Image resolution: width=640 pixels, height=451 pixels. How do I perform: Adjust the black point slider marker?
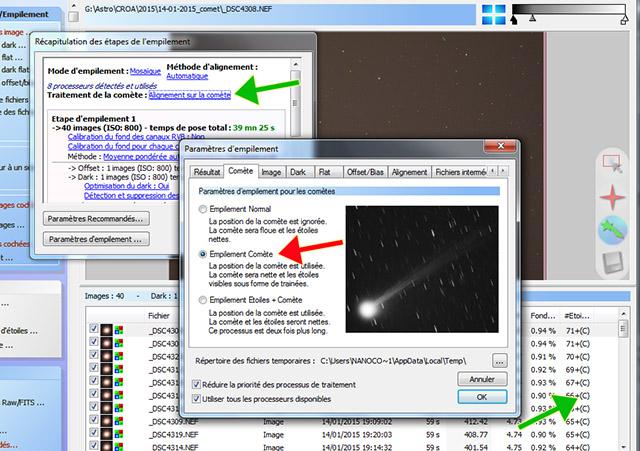pyautogui.click(x=514, y=19)
